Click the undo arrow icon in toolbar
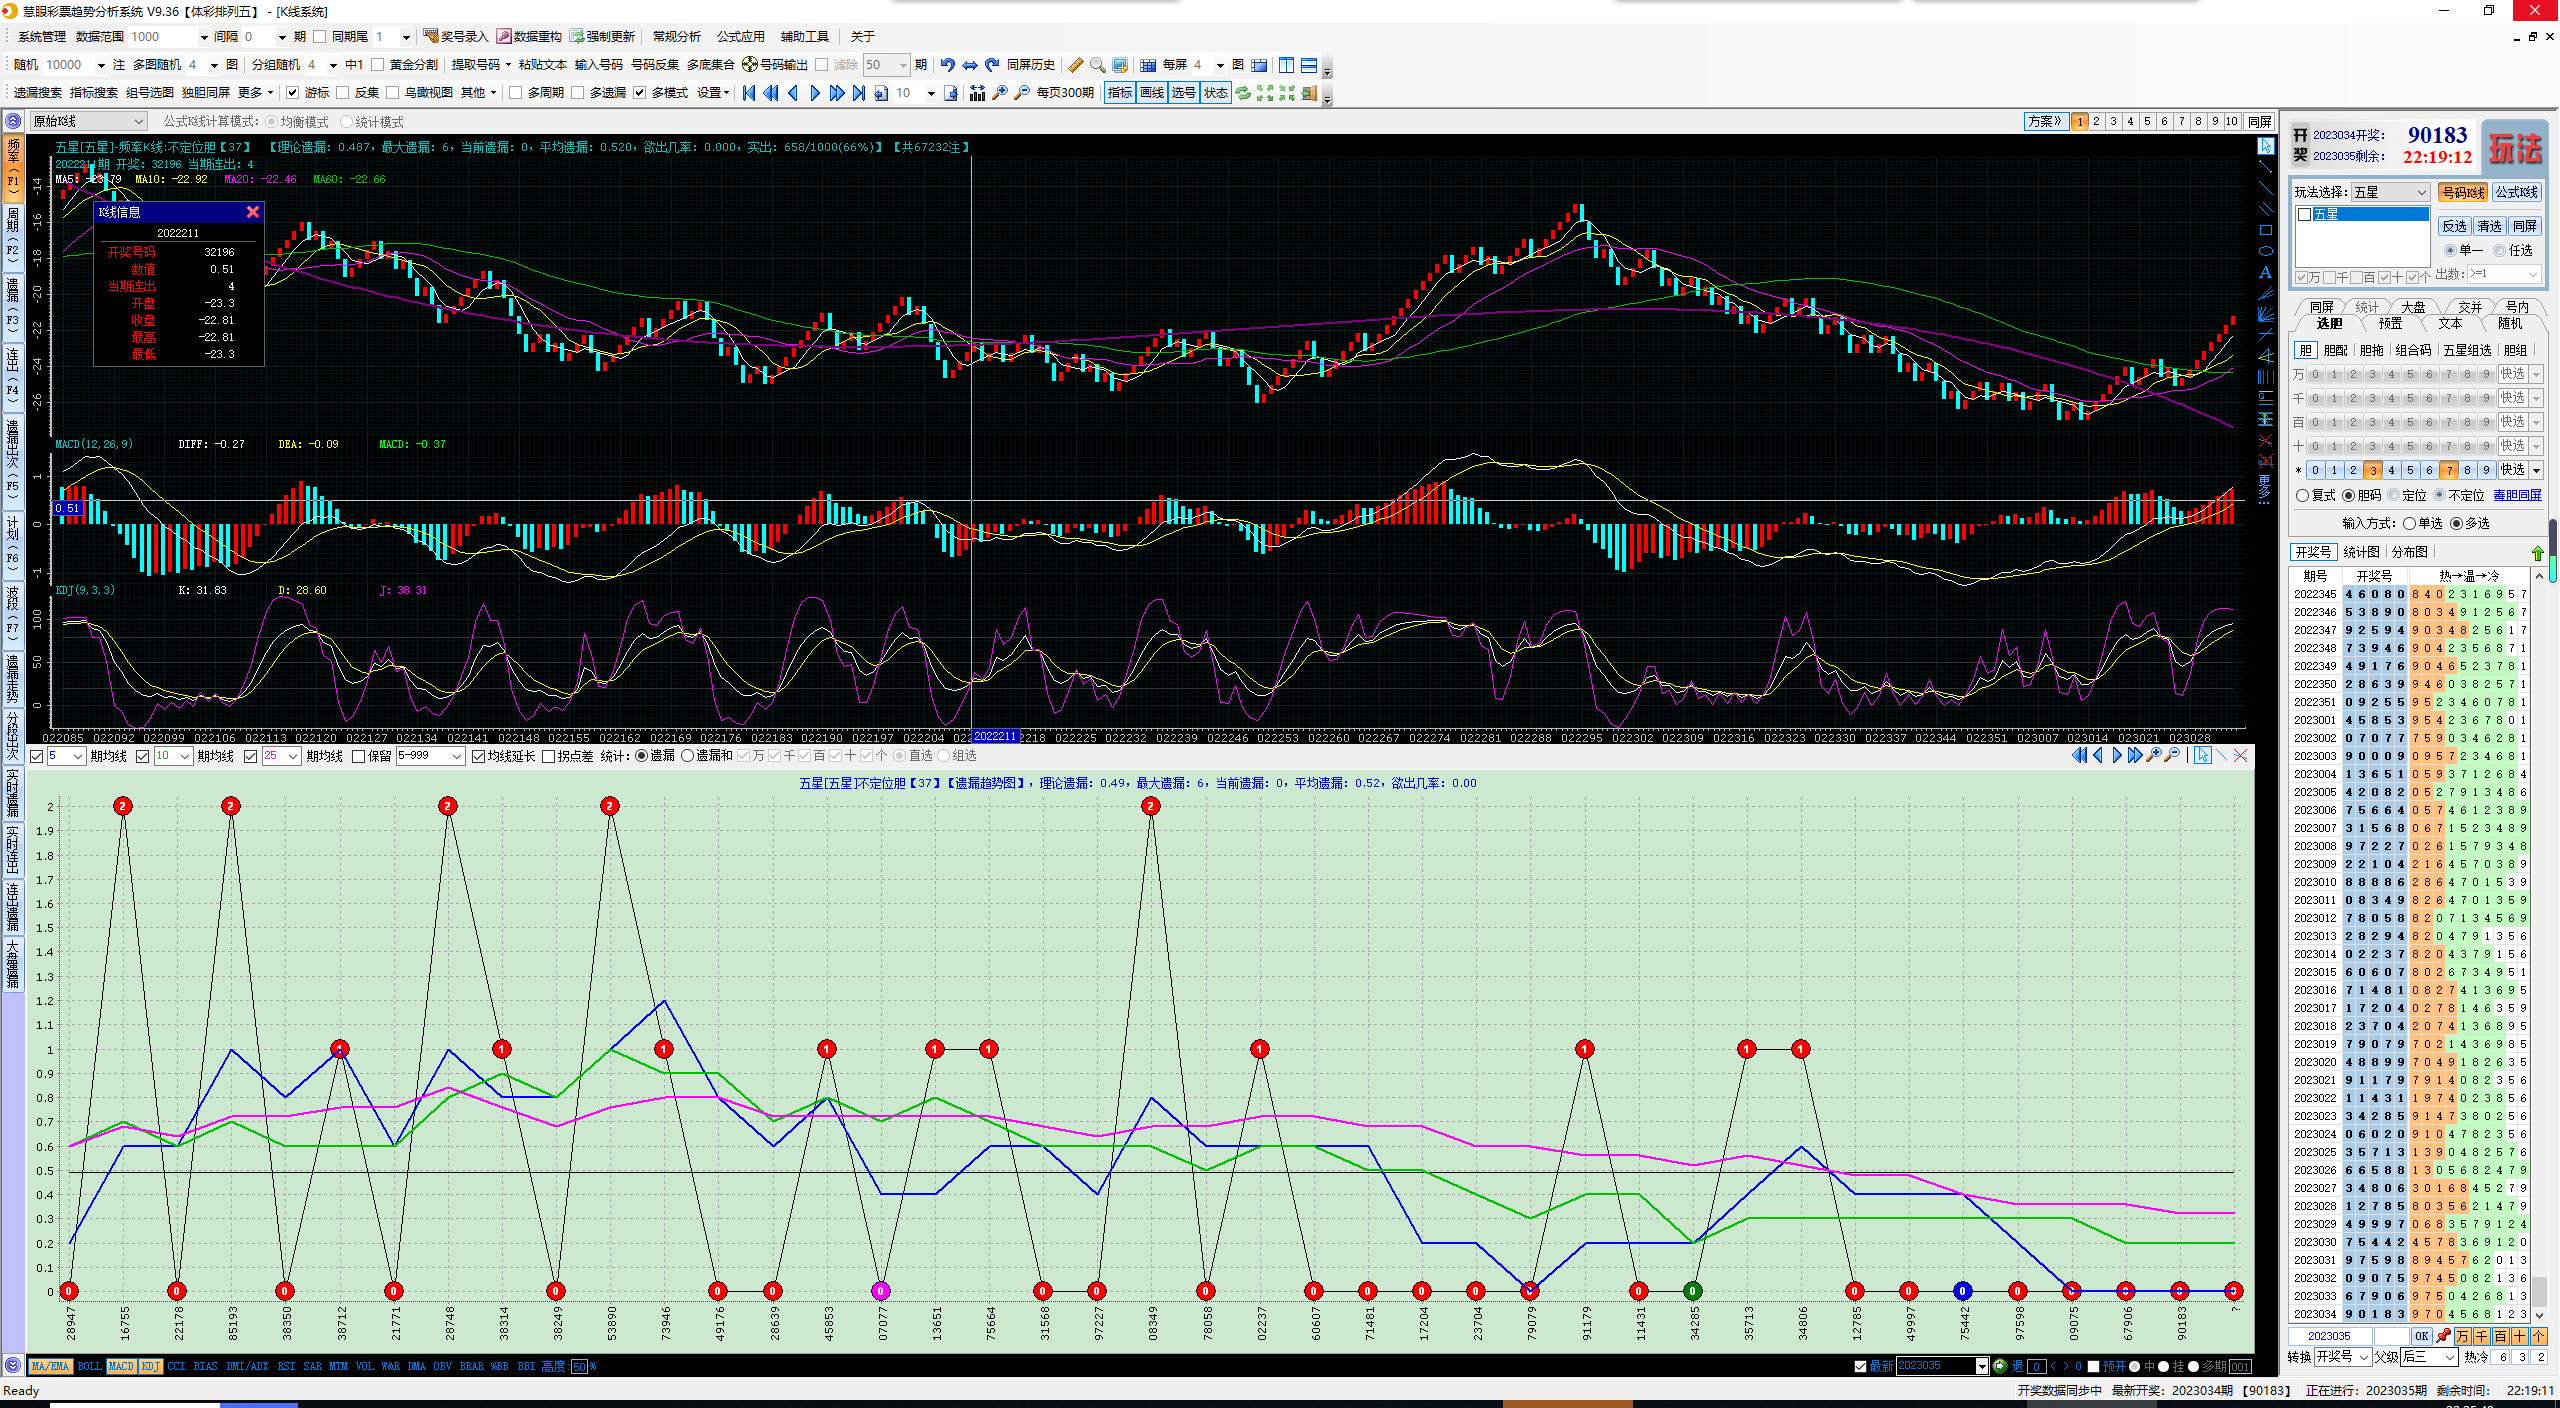The width and height of the screenshot is (2560, 1408). [947, 65]
